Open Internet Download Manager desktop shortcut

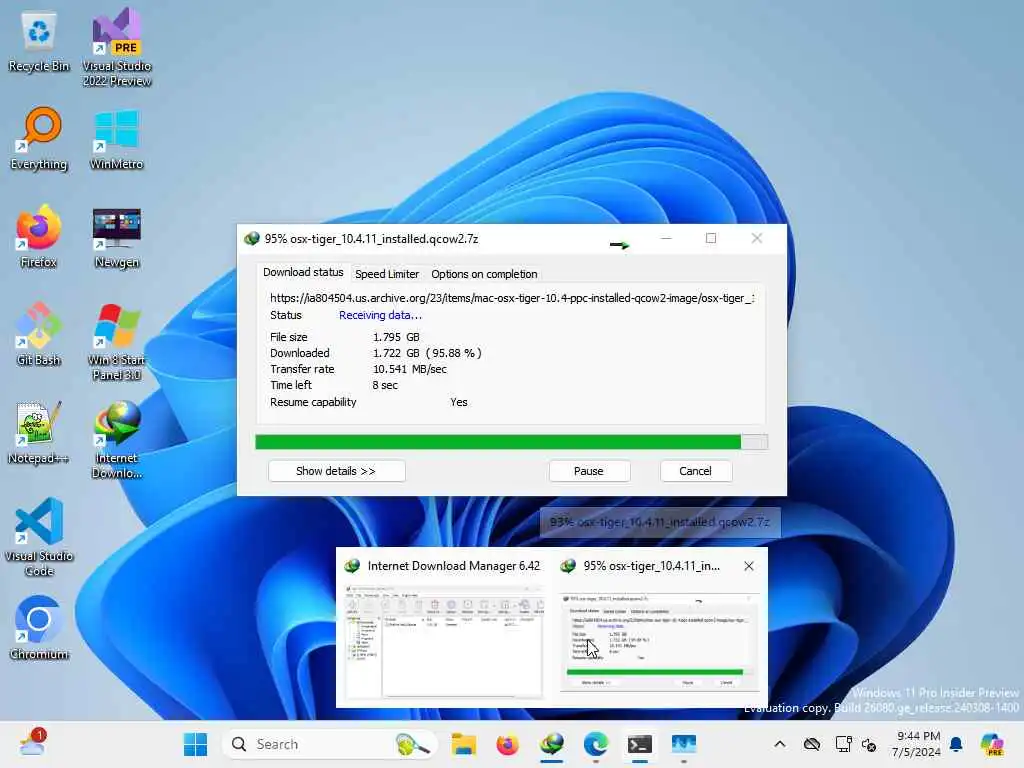tap(116, 440)
